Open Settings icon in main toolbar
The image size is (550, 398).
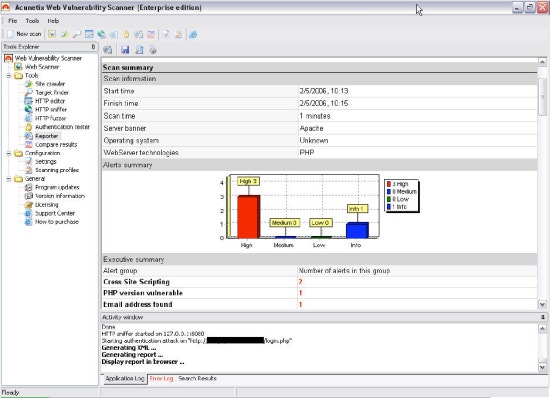click(x=166, y=34)
